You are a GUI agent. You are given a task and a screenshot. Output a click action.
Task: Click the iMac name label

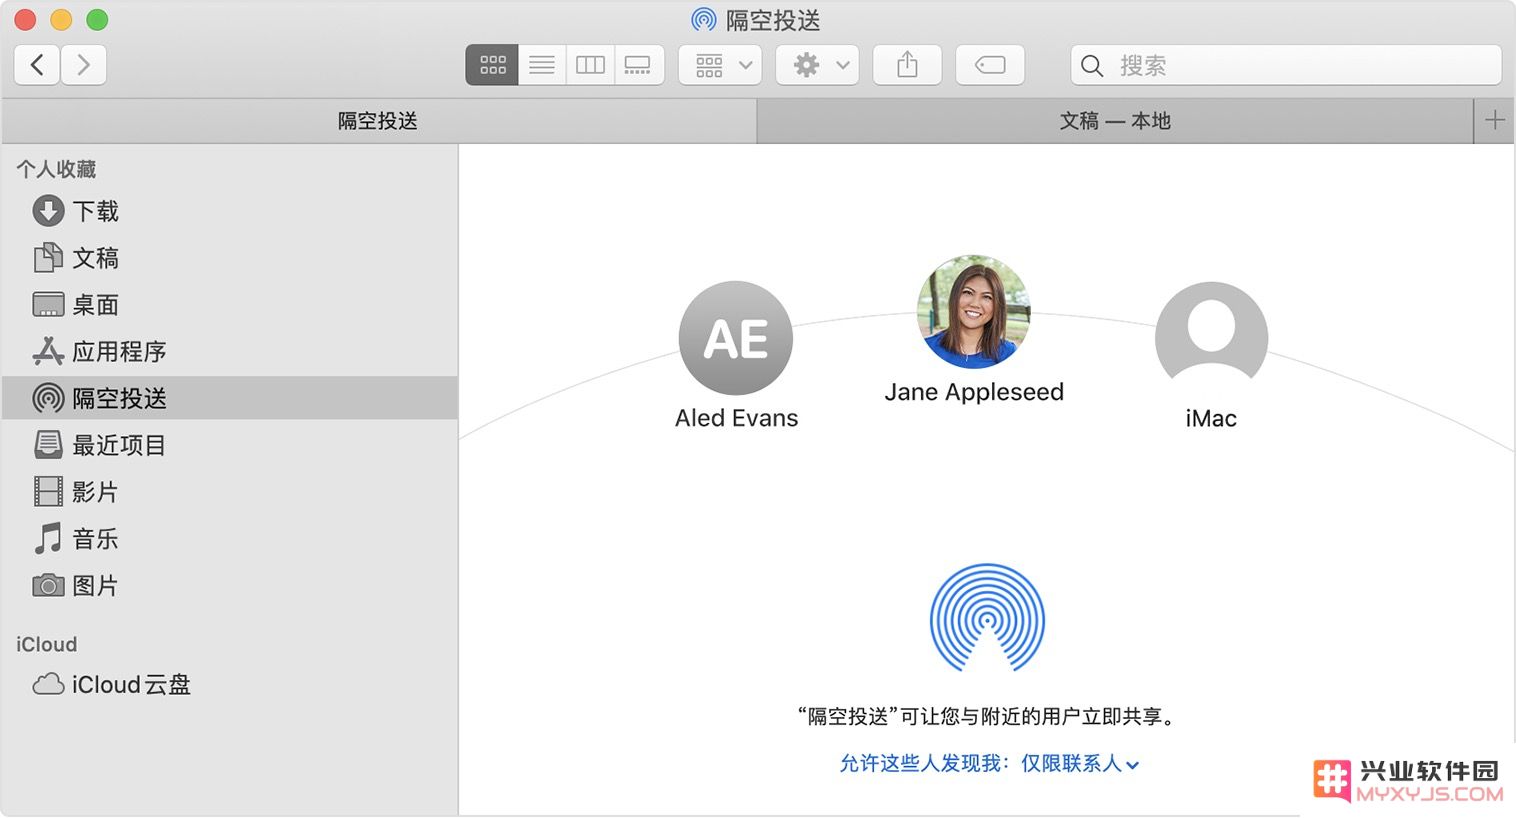tap(1211, 418)
